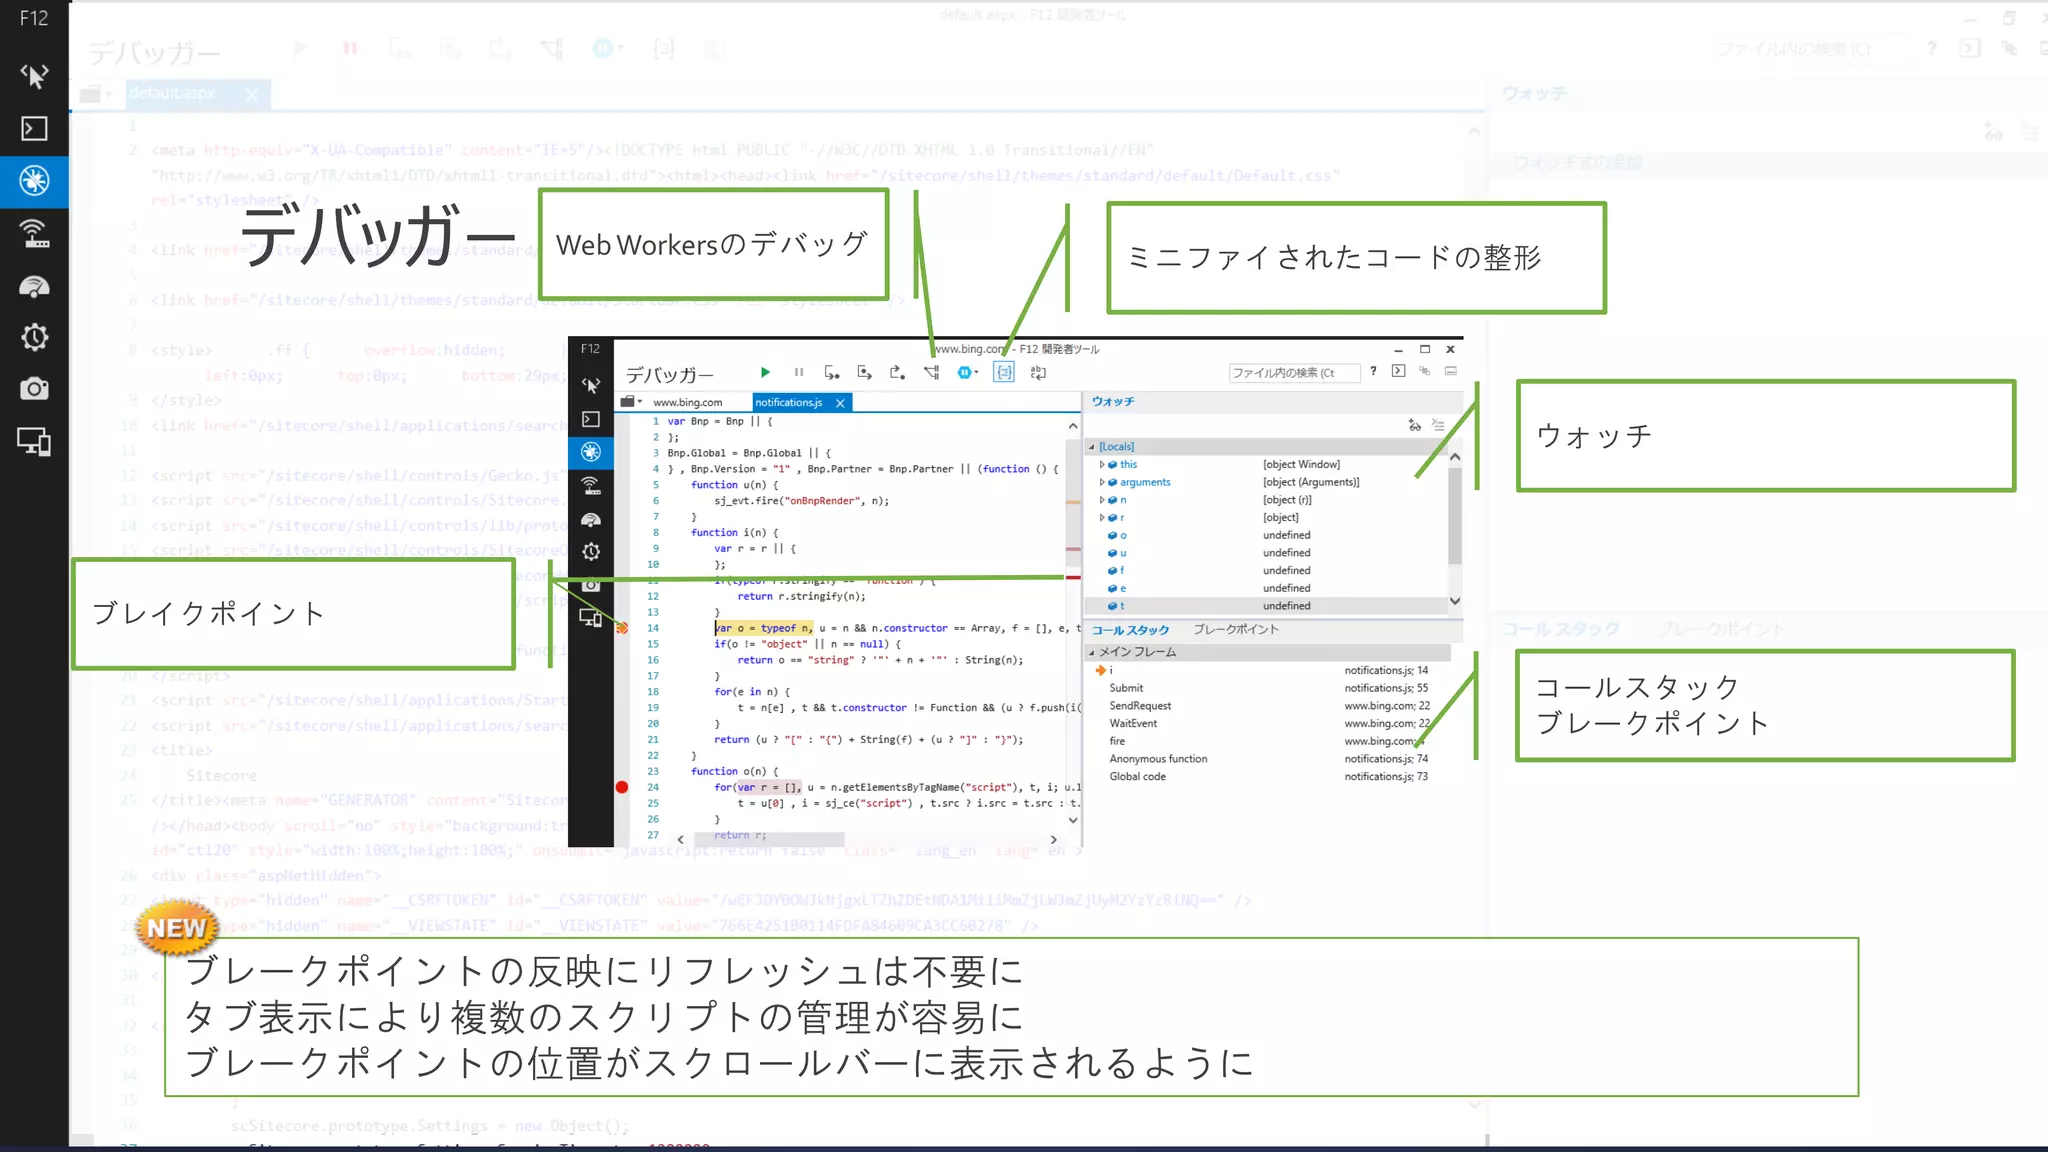Click the Step Out toolbar icon

(x=898, y=372)
